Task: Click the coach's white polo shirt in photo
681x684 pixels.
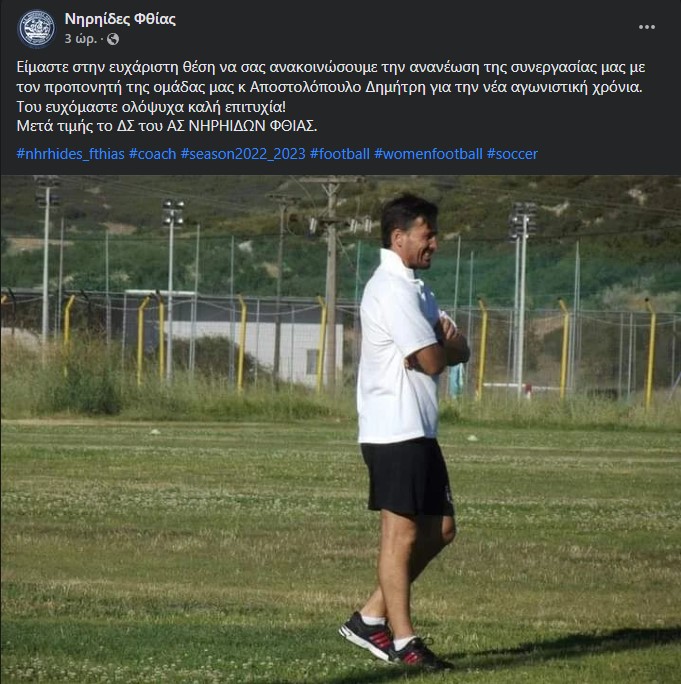Action: pyautogui.click(x=399, y=349)
